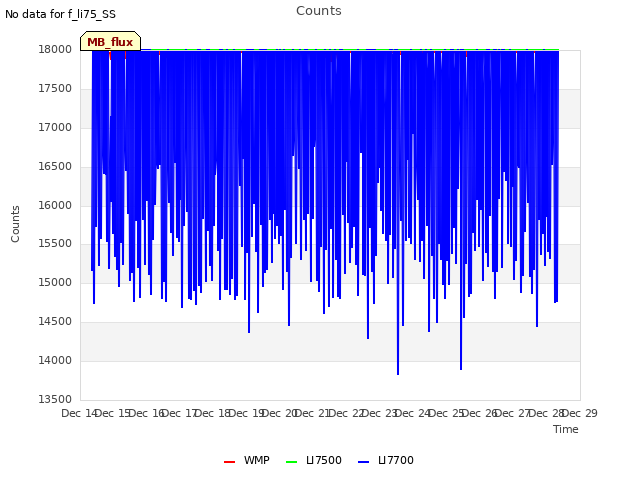
Task: Click the 17500 y-axis tick label
Action: [55, 89]
